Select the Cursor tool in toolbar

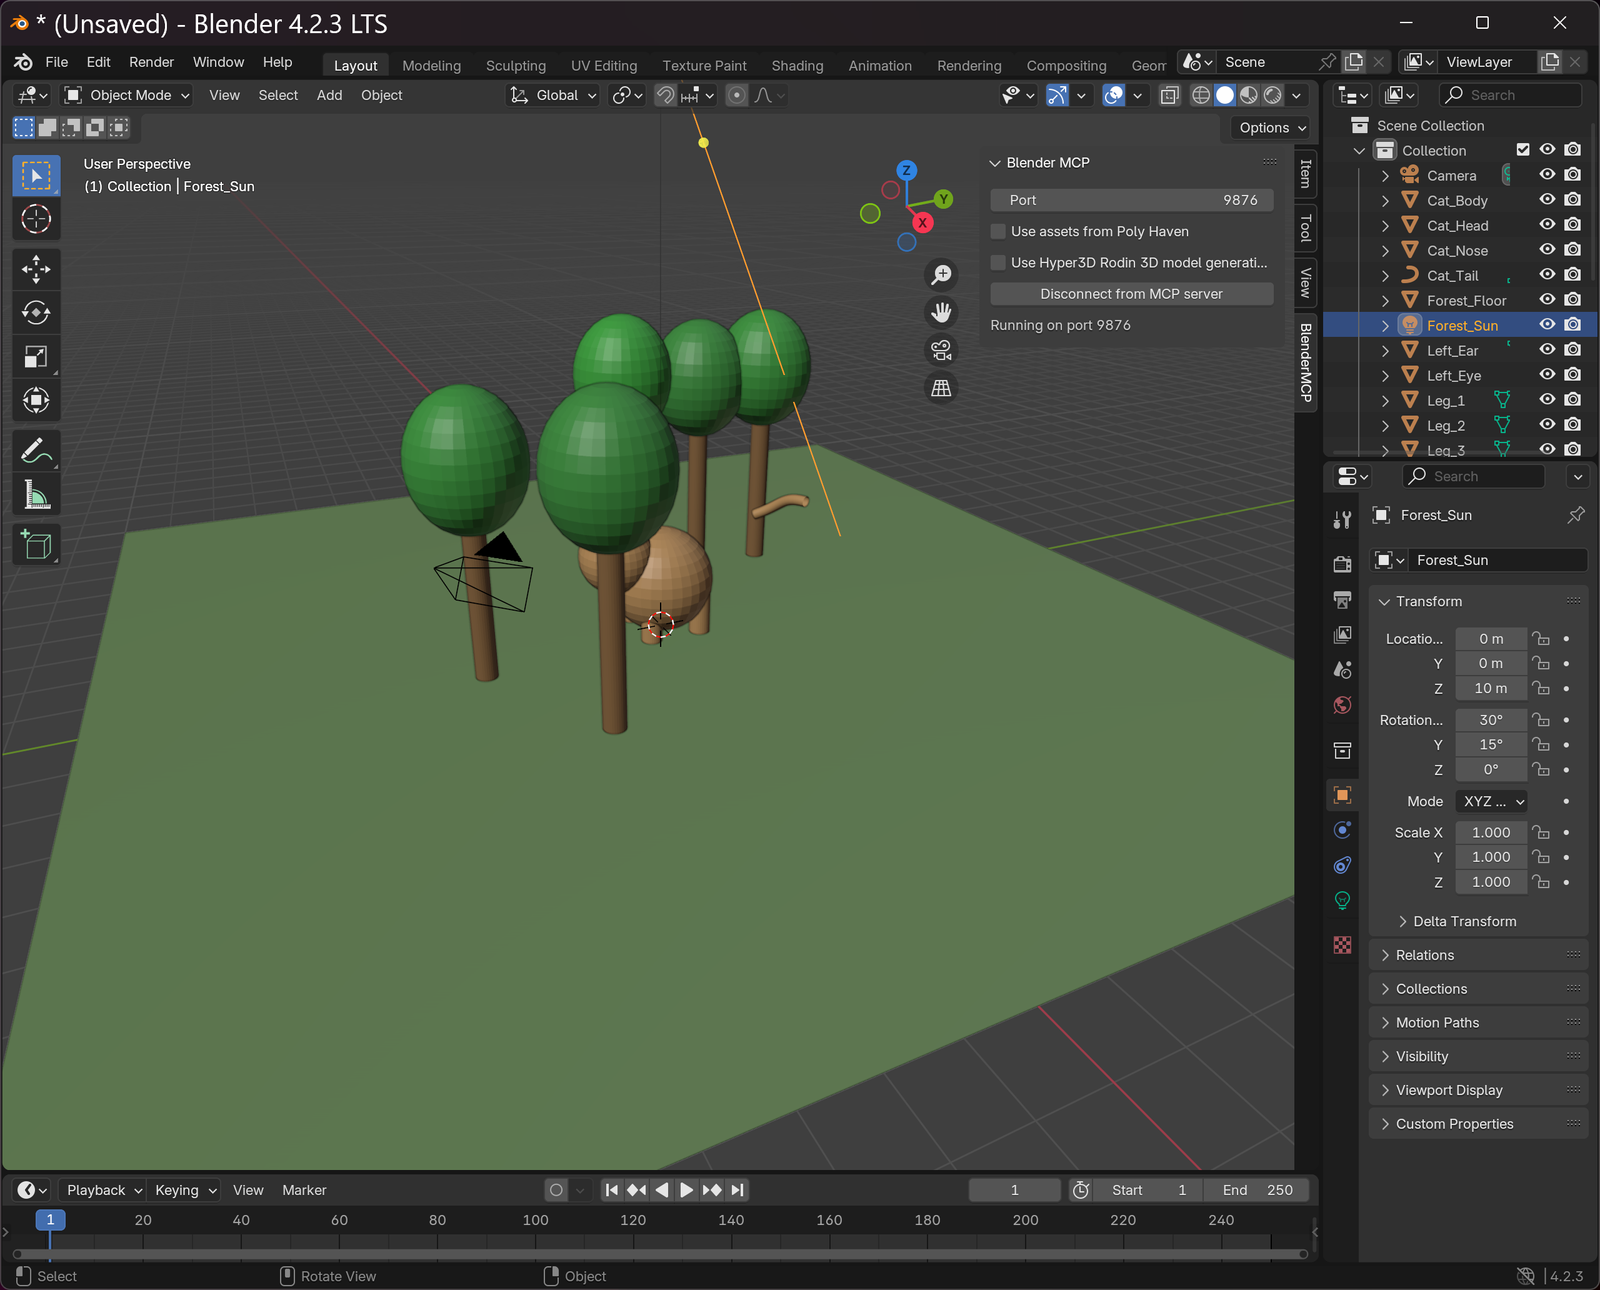[36, 219]
